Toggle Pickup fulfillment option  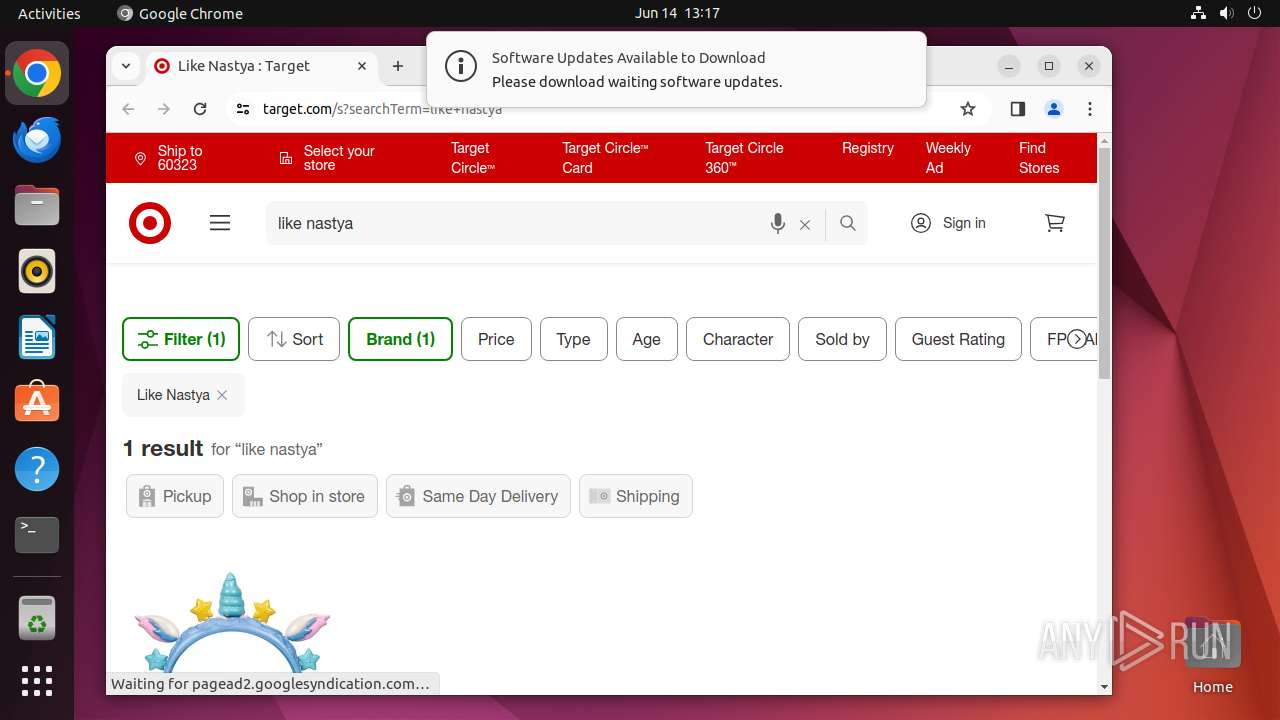pyautogui.click(x=175, y=496)
